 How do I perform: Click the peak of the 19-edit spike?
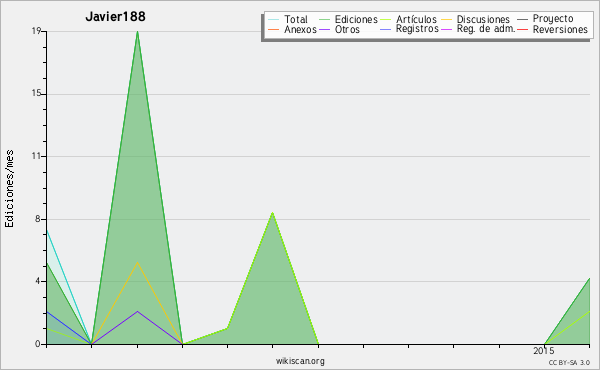tap(137, 32)
